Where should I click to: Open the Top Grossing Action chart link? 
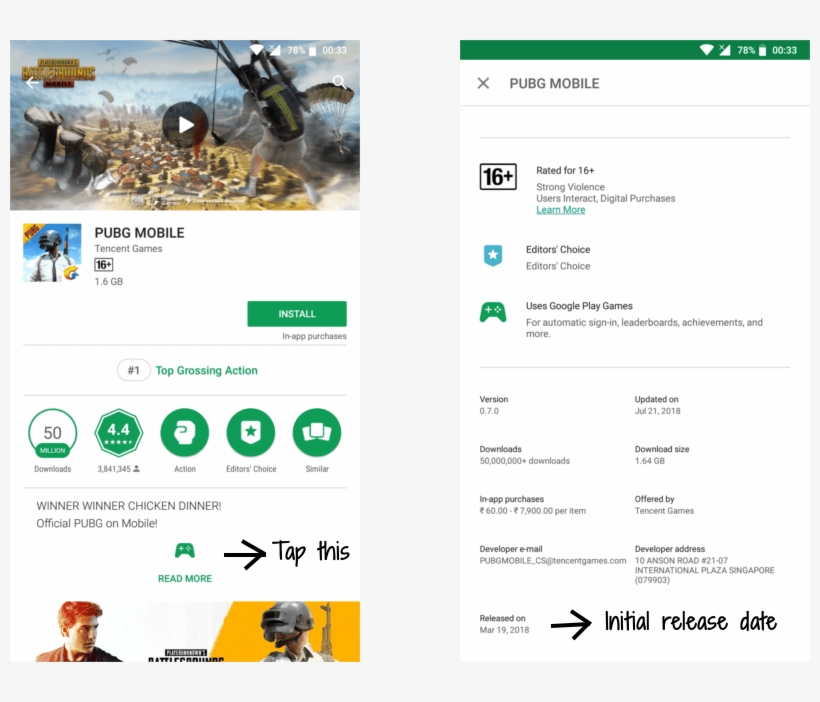[206, 370]
